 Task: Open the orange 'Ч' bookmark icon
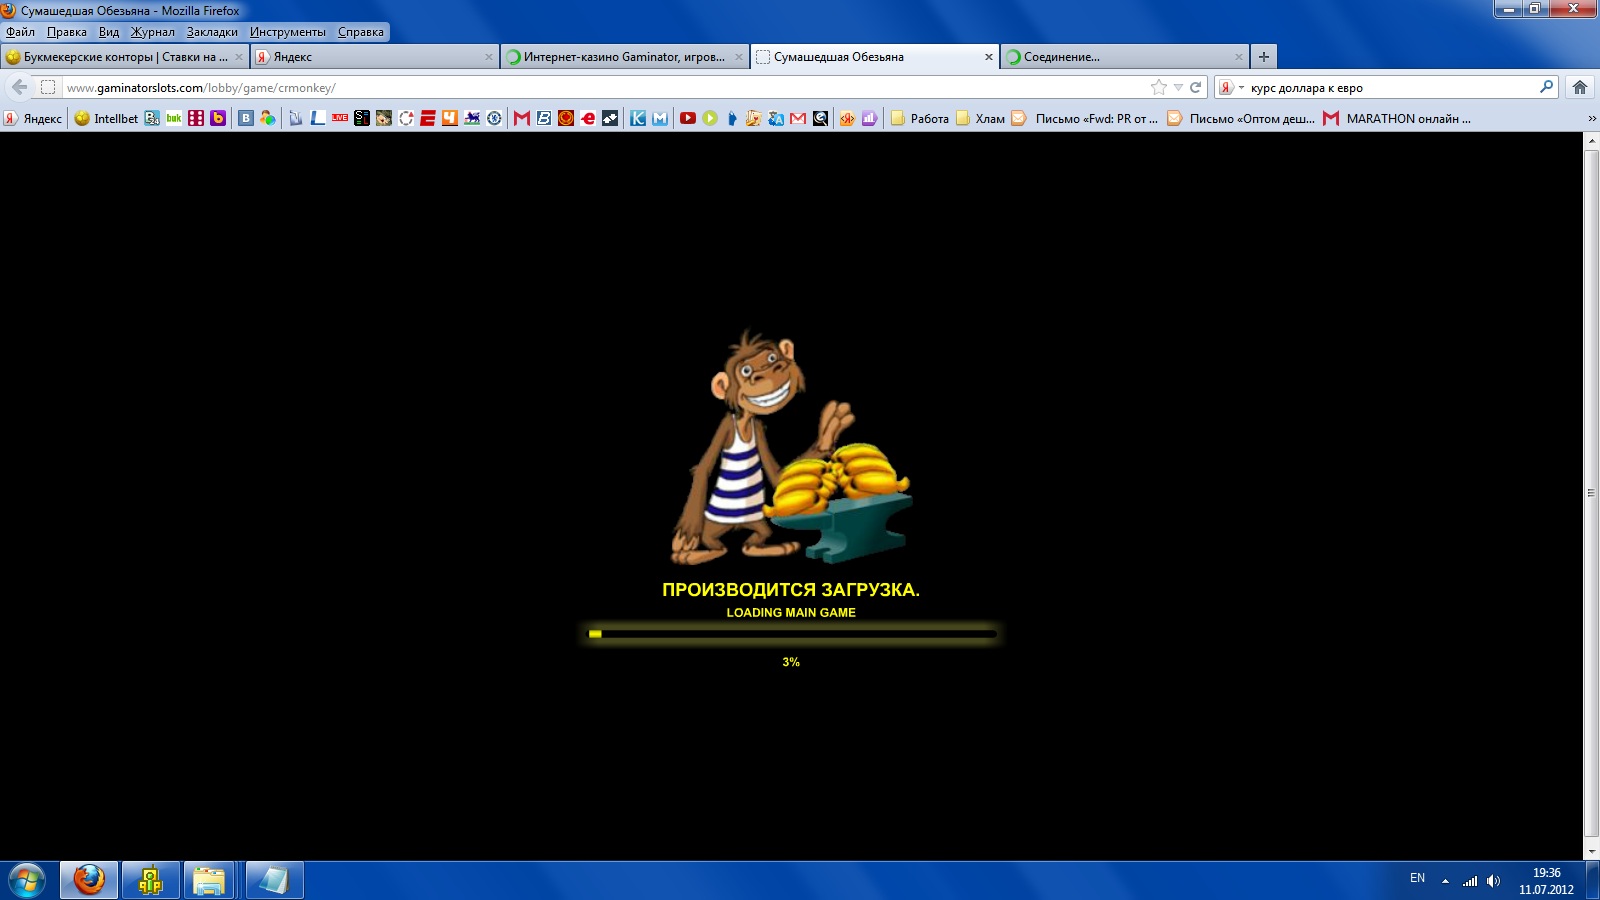(450, 118)
